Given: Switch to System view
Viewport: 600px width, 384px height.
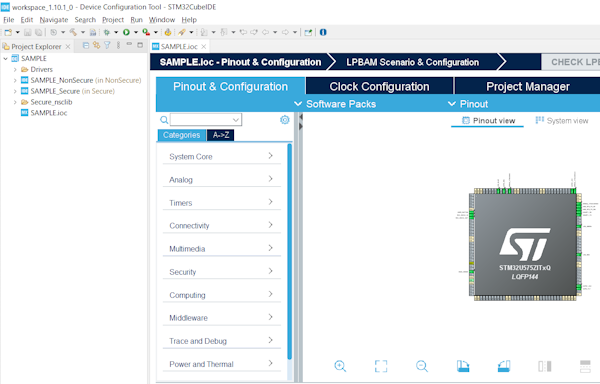Looking at the screenshot, I should coord(562,120).
